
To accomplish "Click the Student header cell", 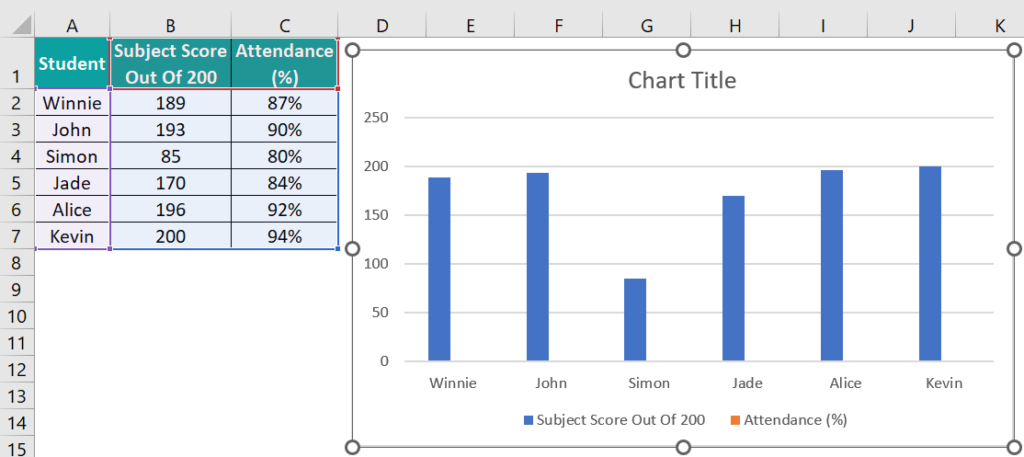I will click(72, 64).
